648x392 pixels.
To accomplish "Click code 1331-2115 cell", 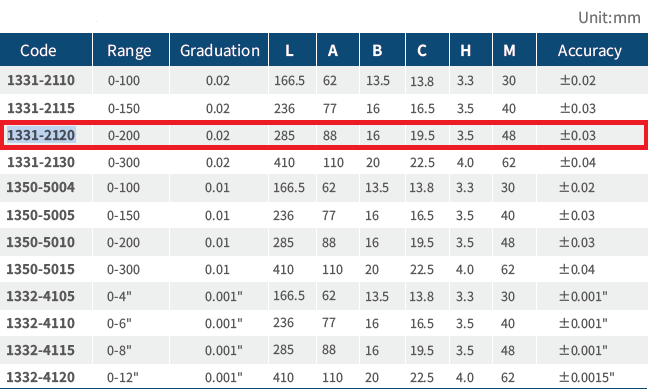I will point(41,108).
